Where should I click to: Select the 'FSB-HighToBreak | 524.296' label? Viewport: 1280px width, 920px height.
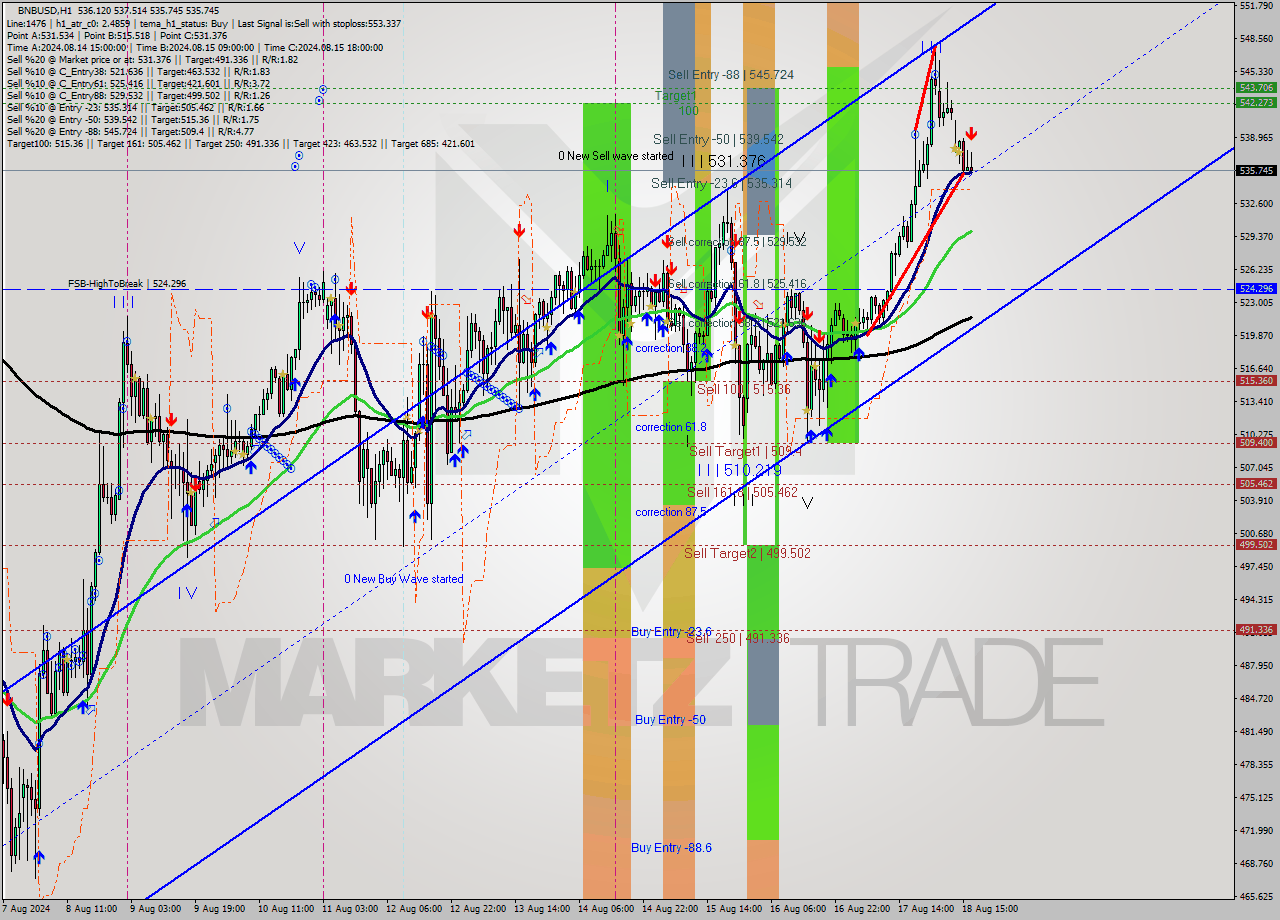(127, 284)
